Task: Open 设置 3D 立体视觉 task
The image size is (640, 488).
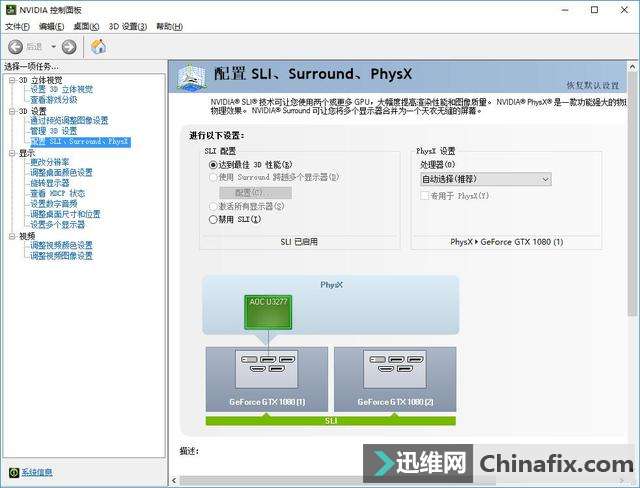Action: pyautogui.click(x=62, y=89)
